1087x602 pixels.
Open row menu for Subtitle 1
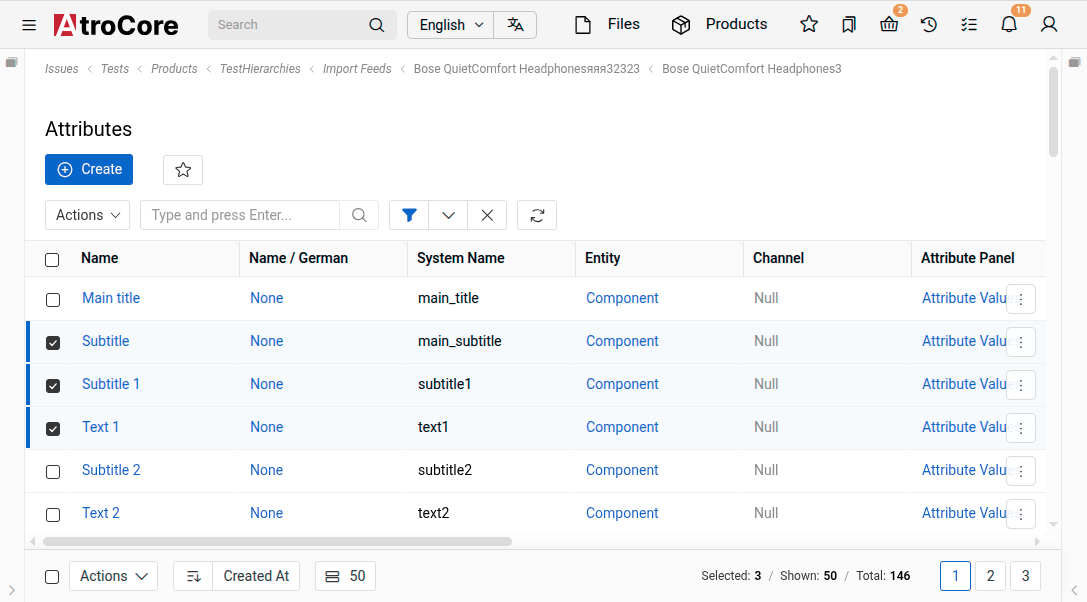click(1020, 385)
